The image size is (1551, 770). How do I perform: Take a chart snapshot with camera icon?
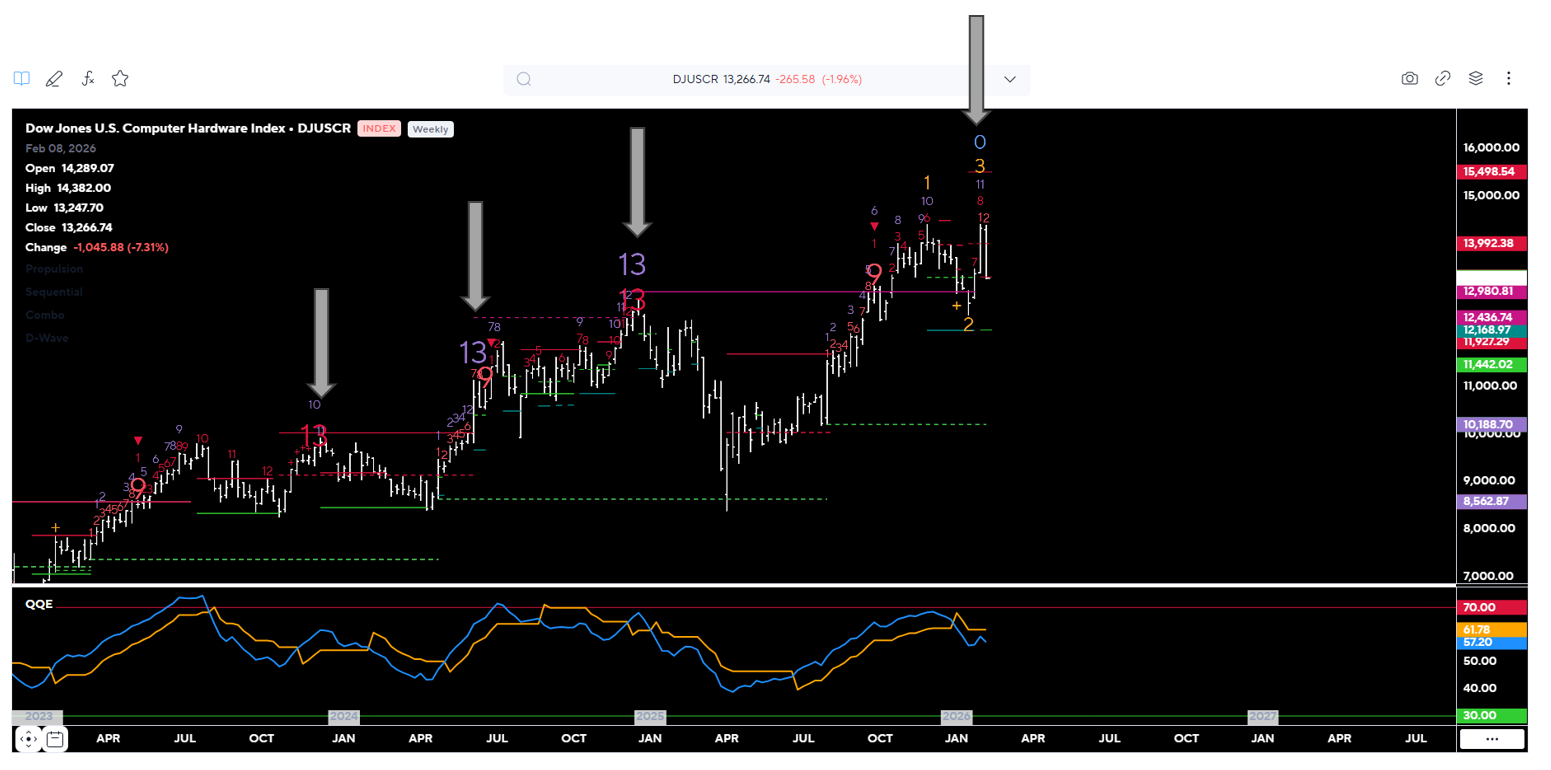(x=1409, y=78)
